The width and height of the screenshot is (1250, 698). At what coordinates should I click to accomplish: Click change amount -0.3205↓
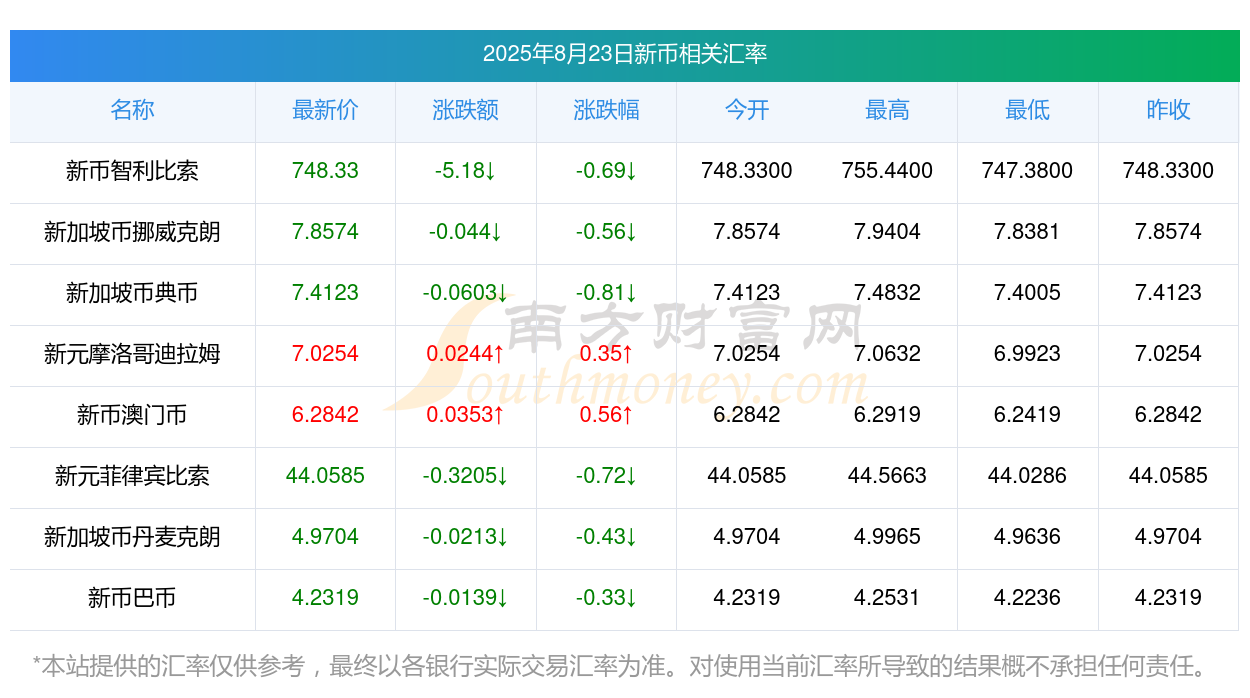[x=466, y=476]
